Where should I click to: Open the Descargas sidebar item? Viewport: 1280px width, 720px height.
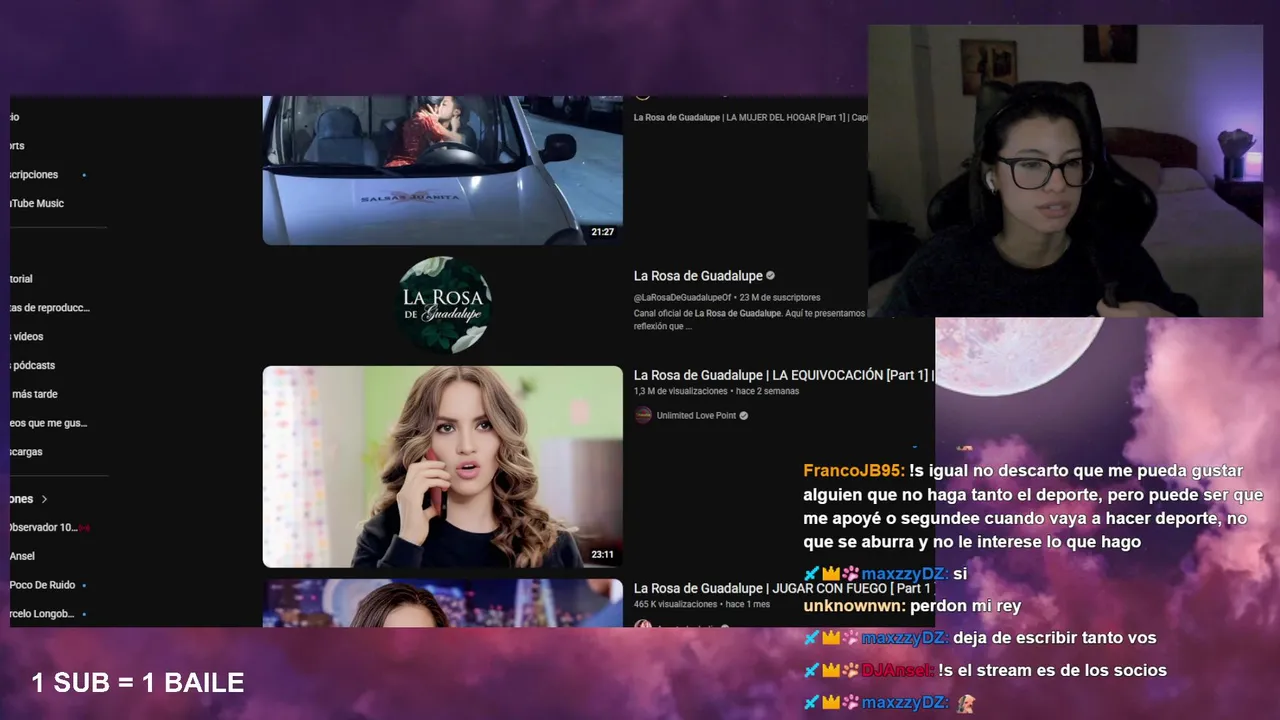pyautogui.click(x=27, y=452)
